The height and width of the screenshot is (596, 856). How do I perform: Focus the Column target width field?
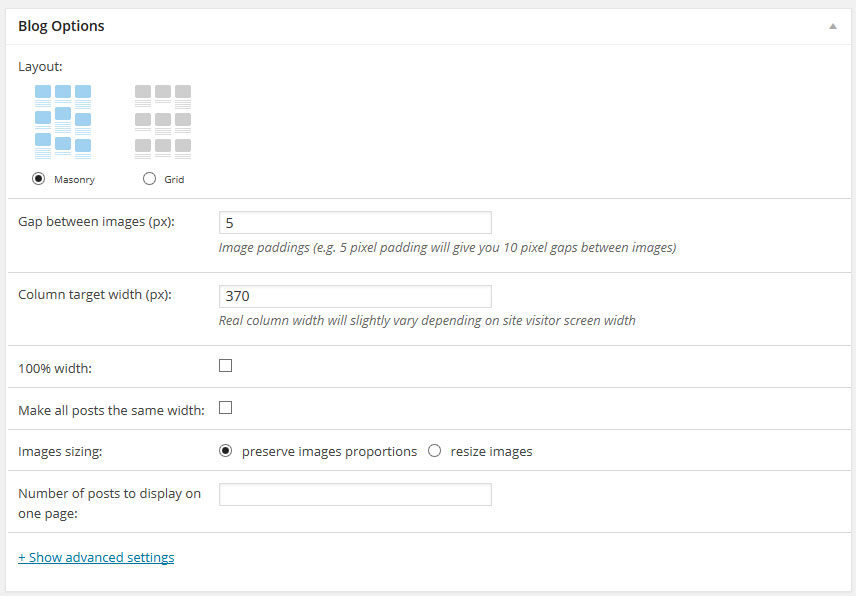(355, 296)
